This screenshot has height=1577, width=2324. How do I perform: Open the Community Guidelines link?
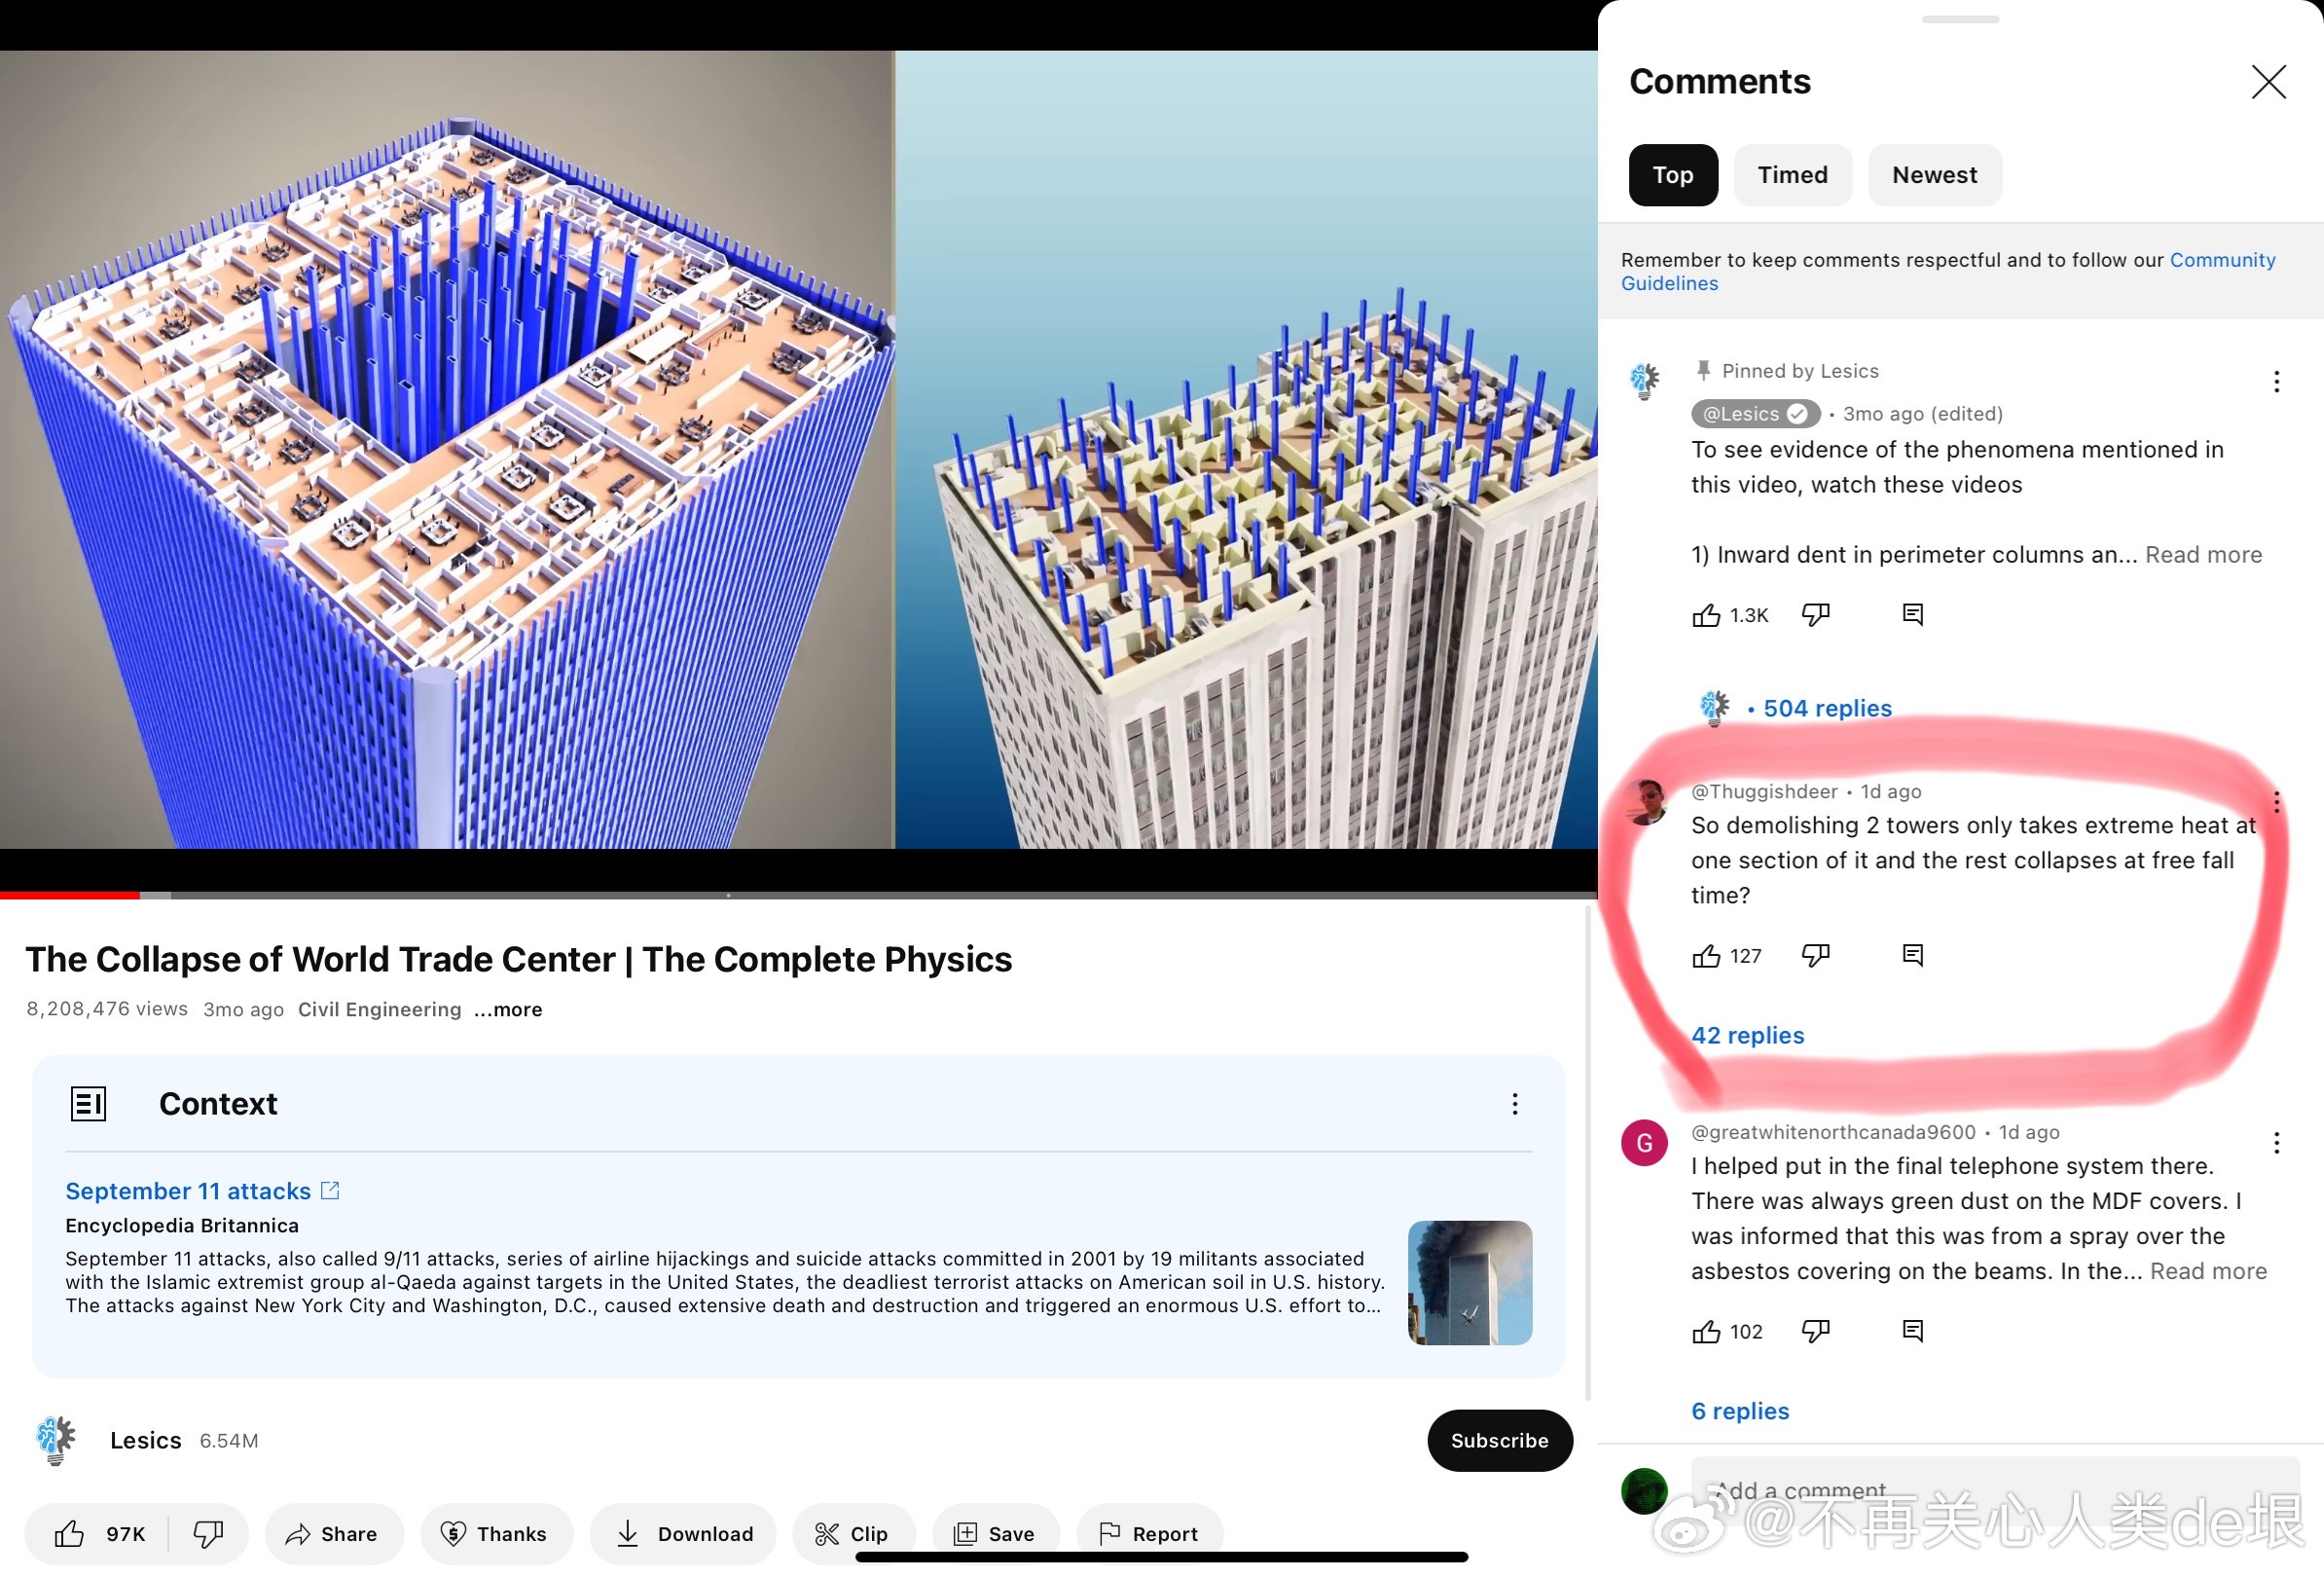1947,271
